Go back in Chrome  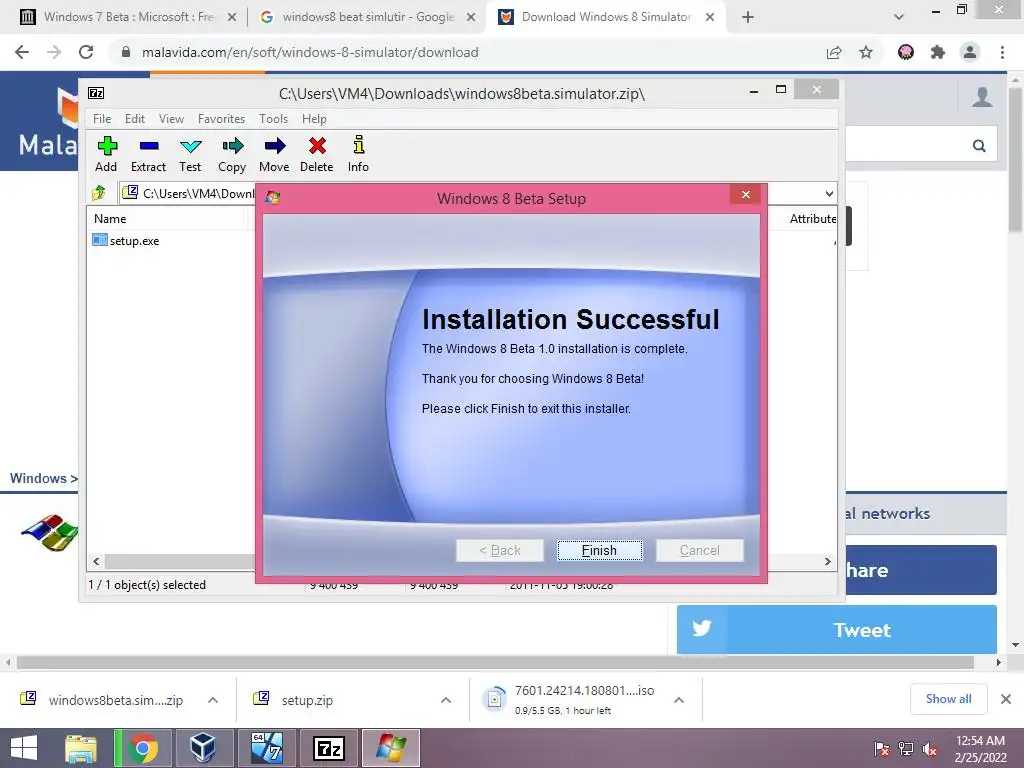tap(22, 52)
